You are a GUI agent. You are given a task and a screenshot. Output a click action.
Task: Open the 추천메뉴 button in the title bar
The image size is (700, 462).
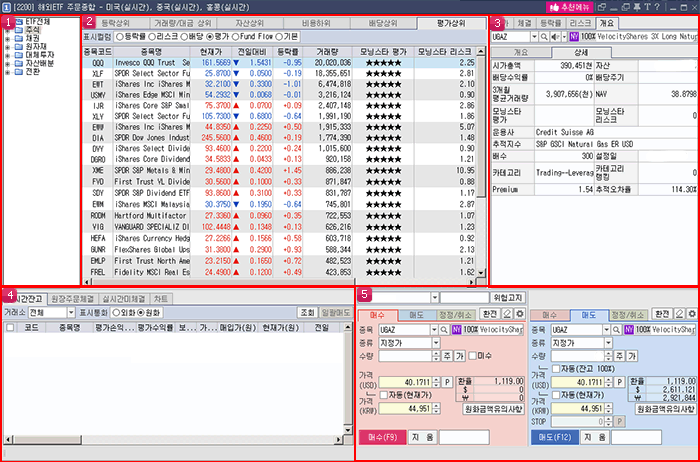point(570,7)
